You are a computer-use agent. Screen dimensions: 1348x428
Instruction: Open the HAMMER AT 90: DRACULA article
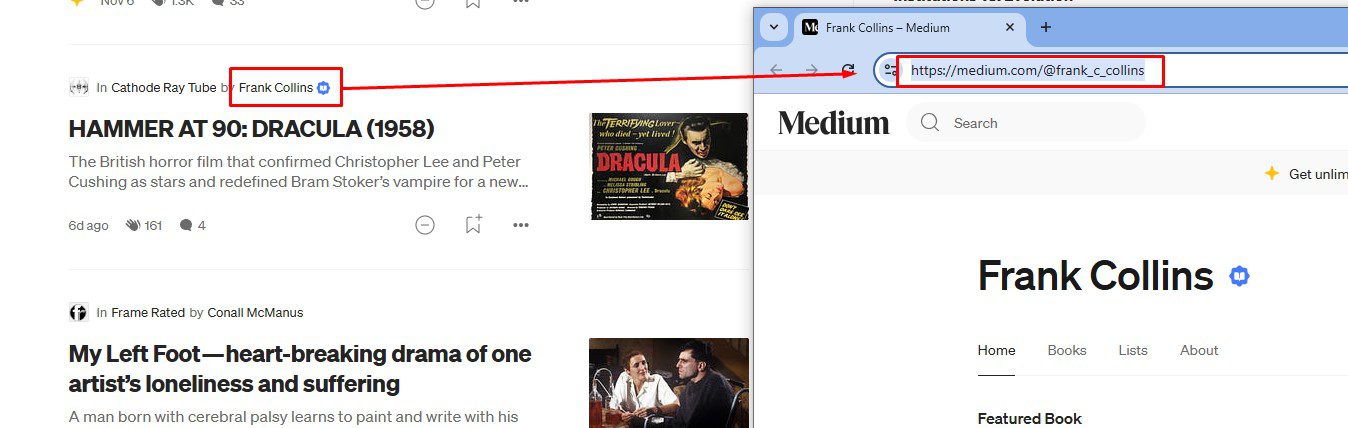tap(251, 128)
